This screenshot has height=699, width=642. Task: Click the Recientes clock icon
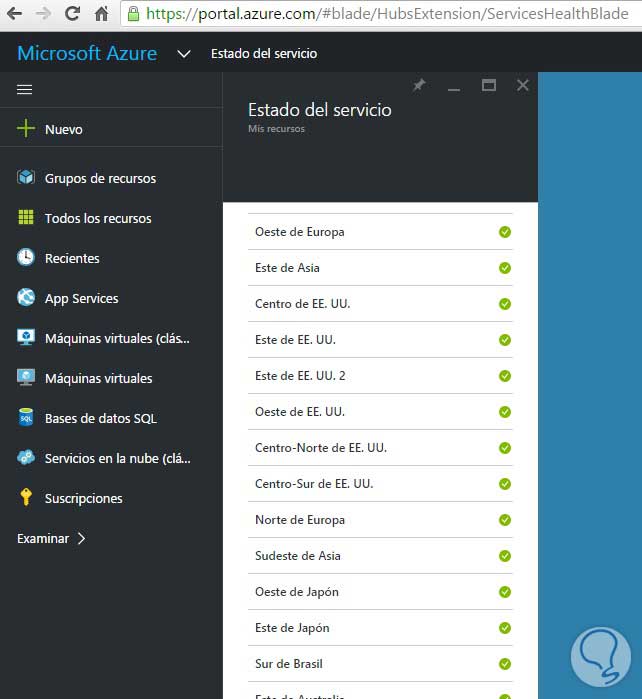coord(26,258)
